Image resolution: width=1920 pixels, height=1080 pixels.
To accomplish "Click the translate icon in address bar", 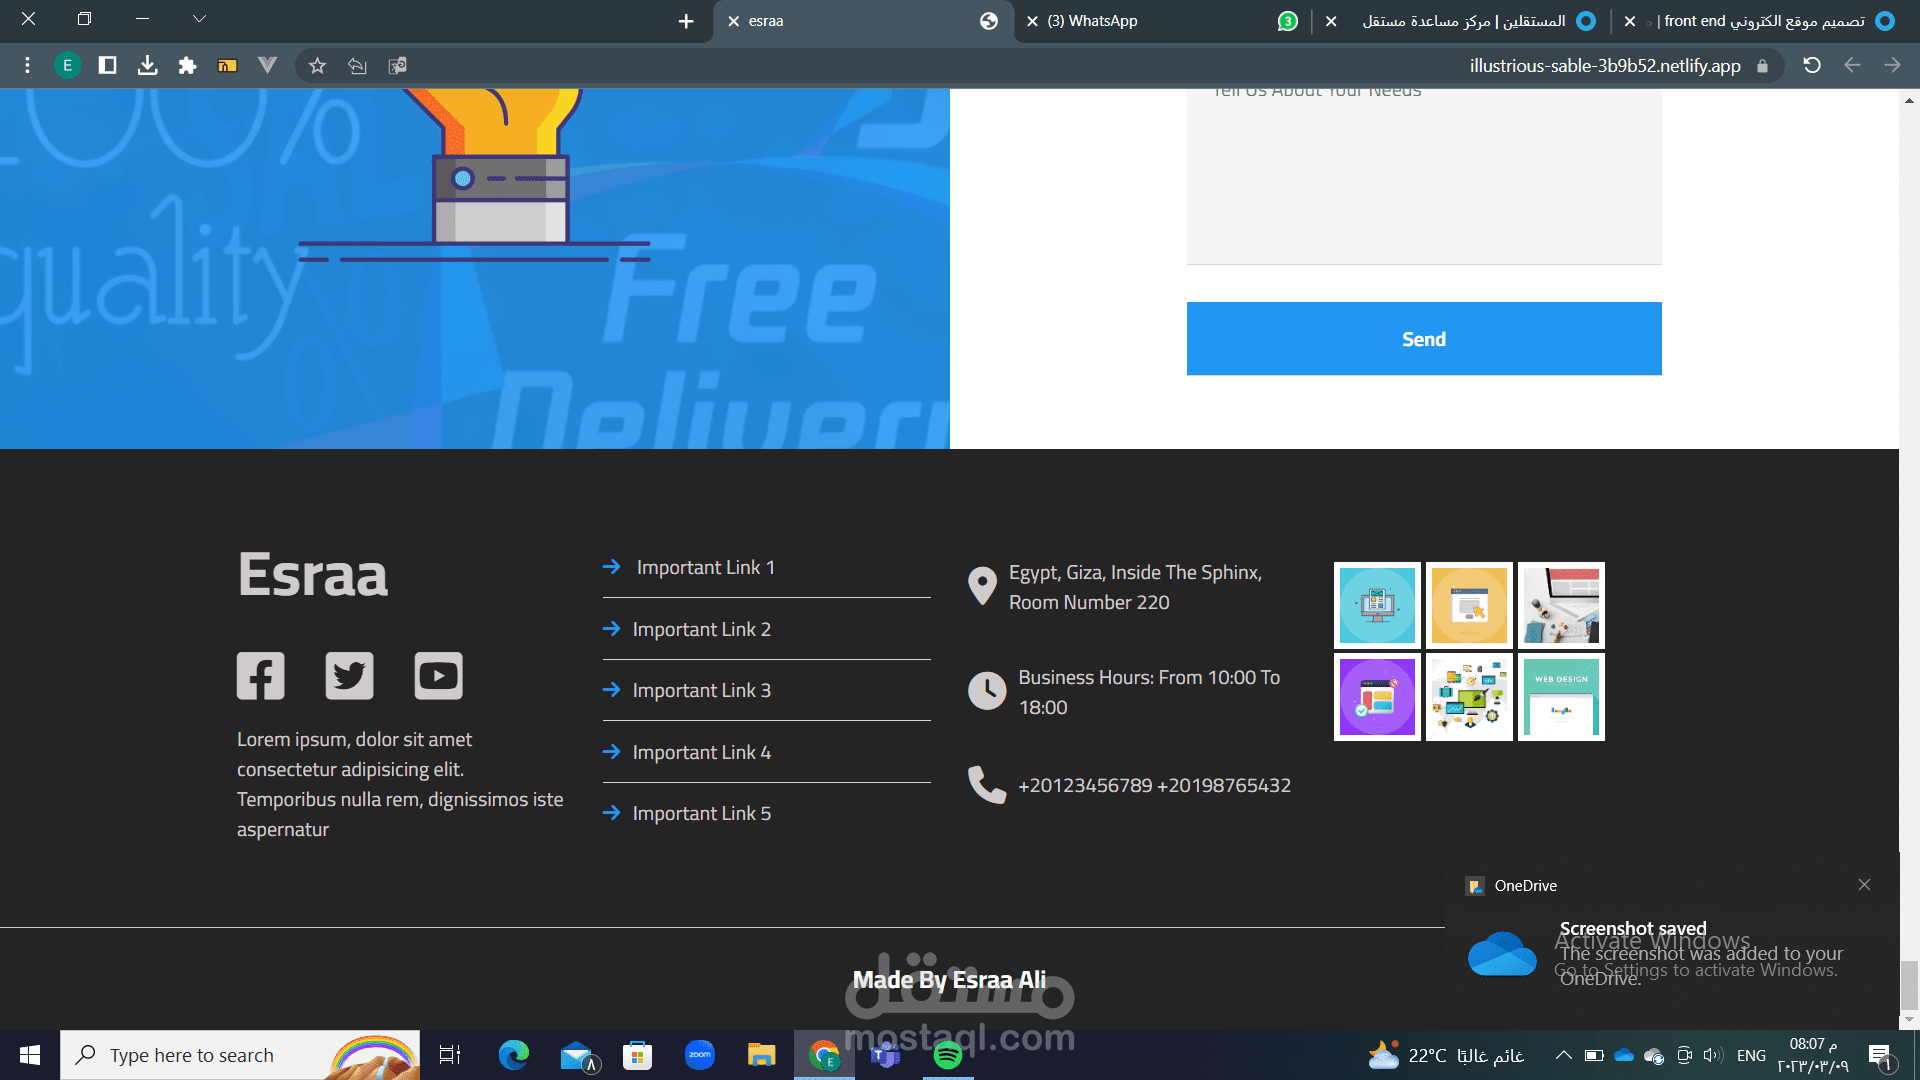I will coord(397,66).
